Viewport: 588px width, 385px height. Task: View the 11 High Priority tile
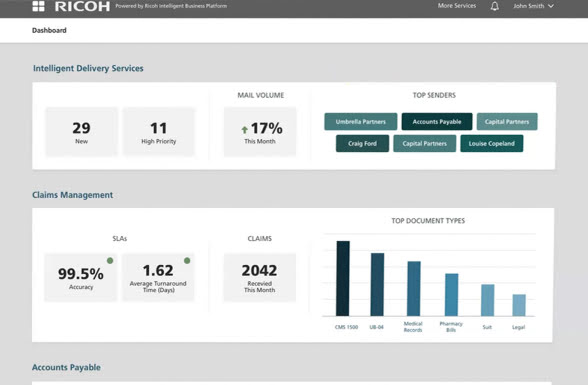[159, 132]
